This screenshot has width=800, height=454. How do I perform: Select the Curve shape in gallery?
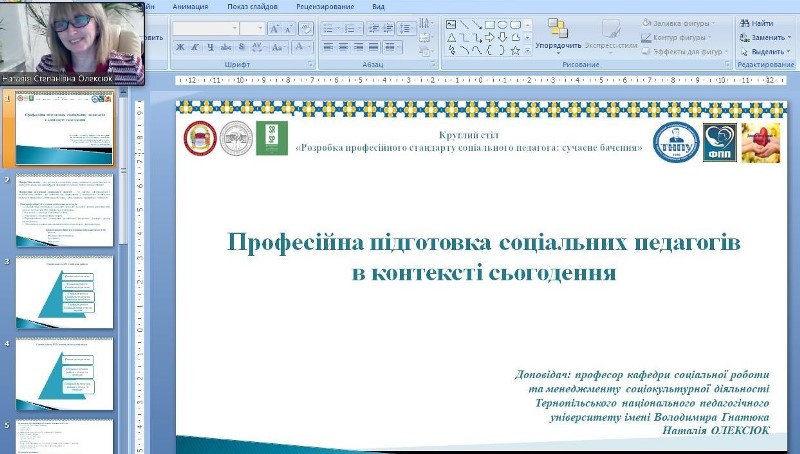[477, 50]
